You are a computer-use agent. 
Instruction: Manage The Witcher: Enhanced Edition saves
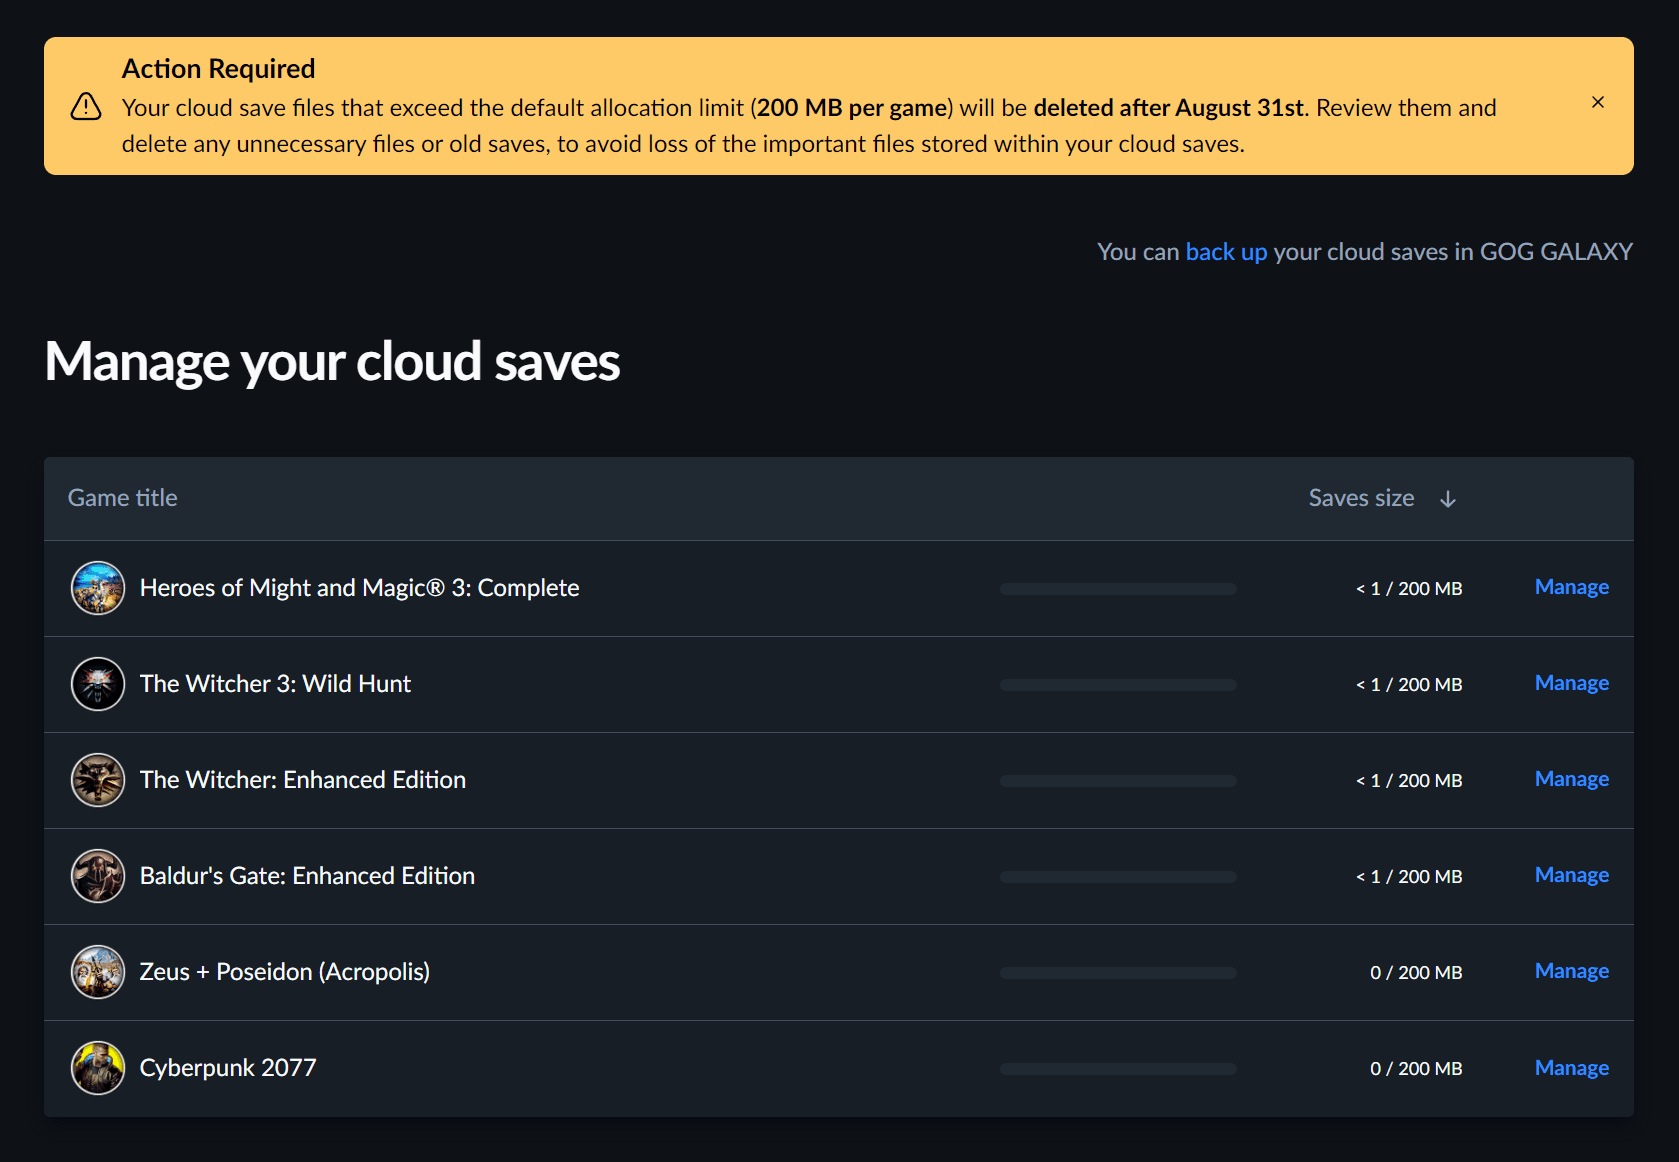point(1571,779)
